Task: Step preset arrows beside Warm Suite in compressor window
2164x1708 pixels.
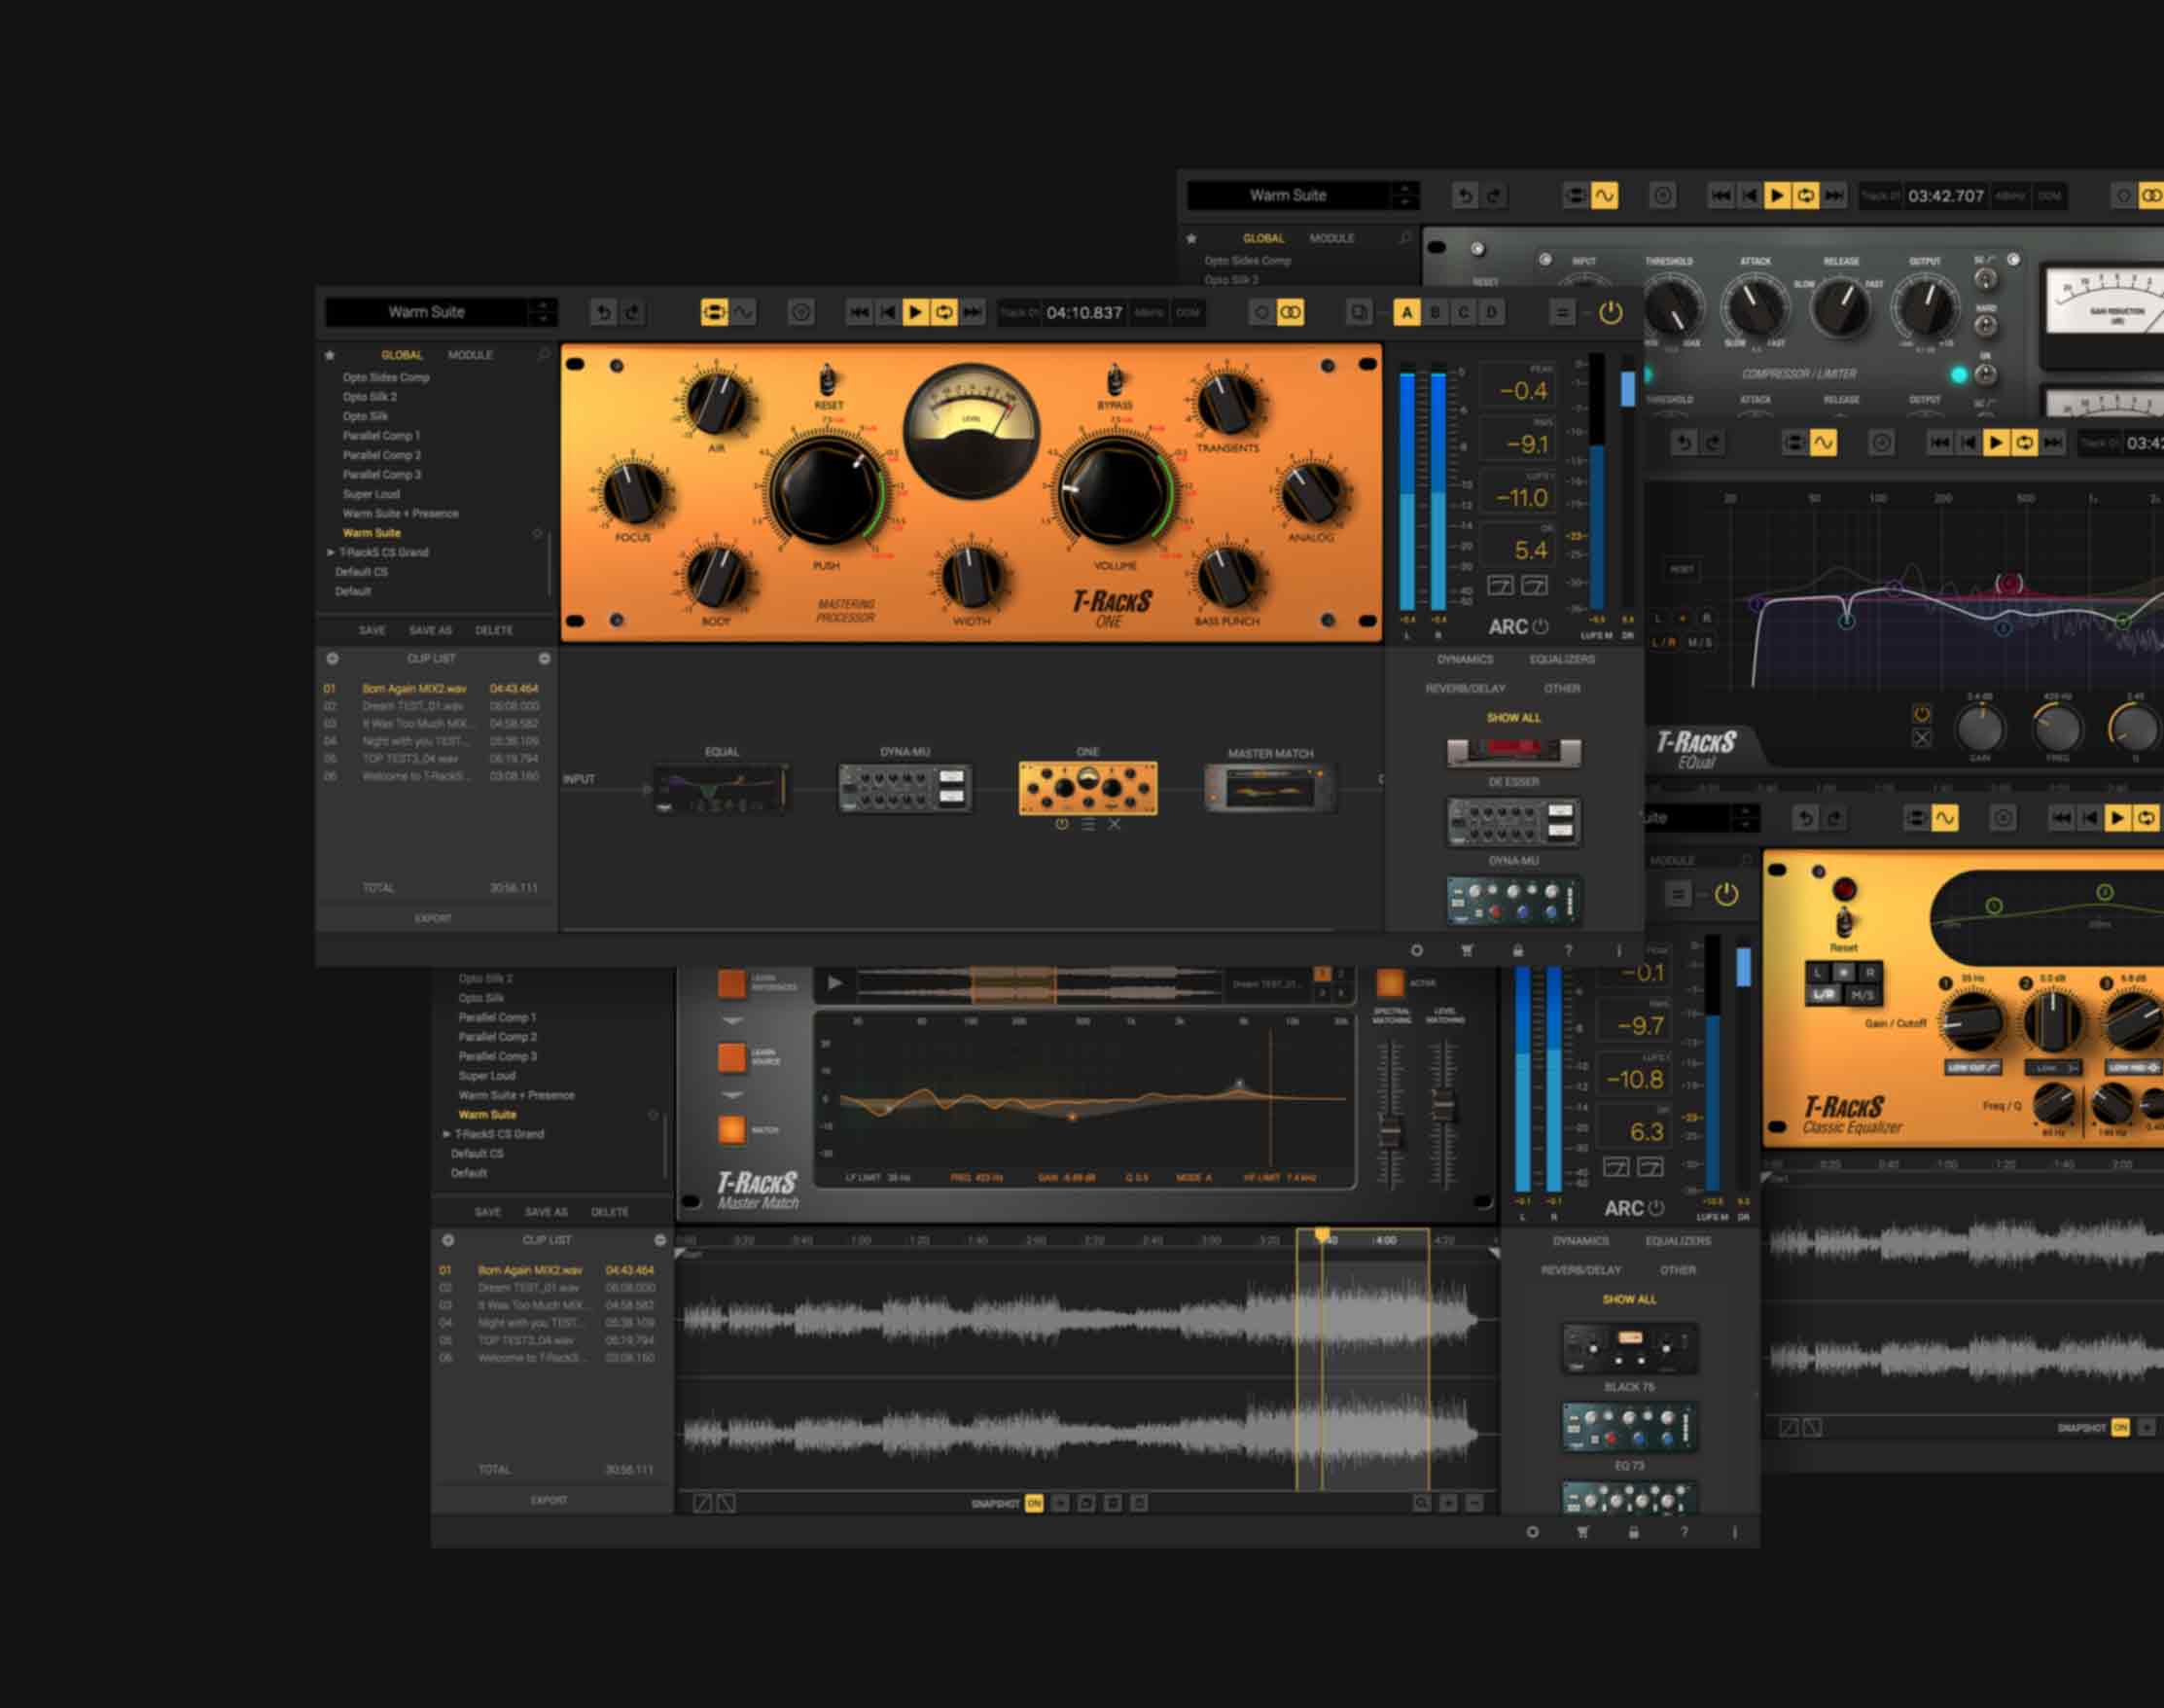Action: pyautogui.click(x=1405, y=195)
